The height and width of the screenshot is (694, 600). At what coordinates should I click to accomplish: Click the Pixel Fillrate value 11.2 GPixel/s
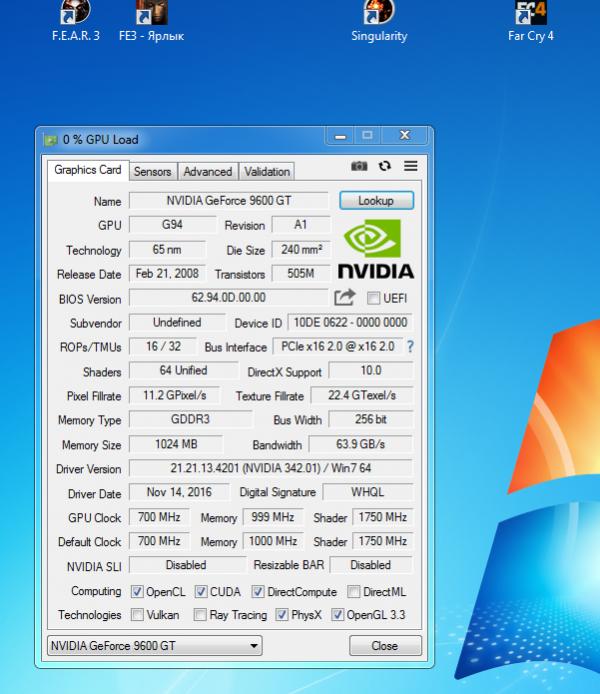point(174,395)
